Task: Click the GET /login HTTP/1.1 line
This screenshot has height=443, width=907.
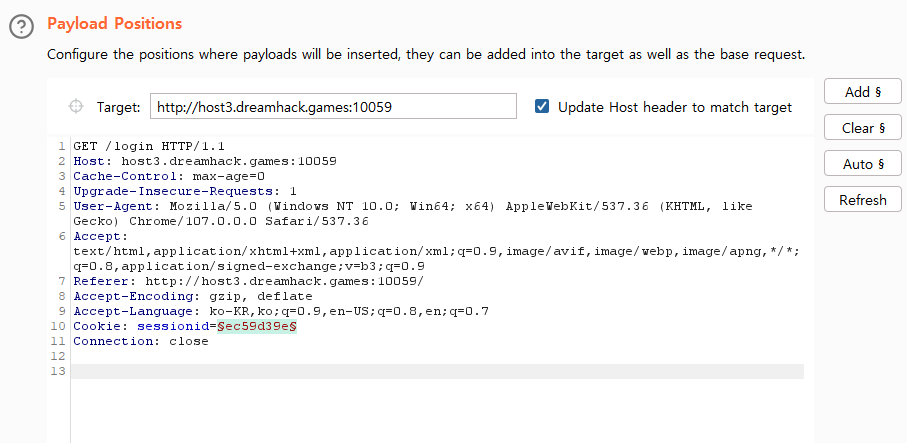Action: (149, 146)
